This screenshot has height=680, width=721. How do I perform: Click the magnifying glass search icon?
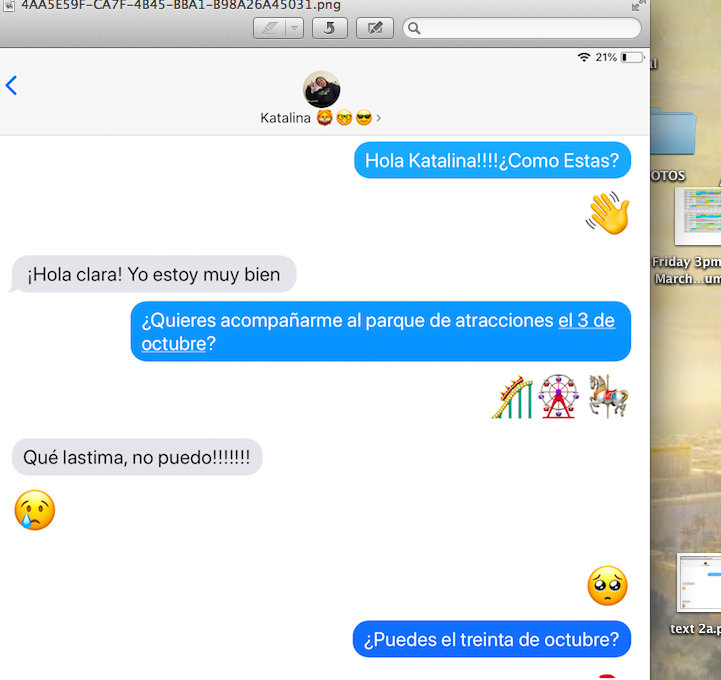(x=414, y=29)
